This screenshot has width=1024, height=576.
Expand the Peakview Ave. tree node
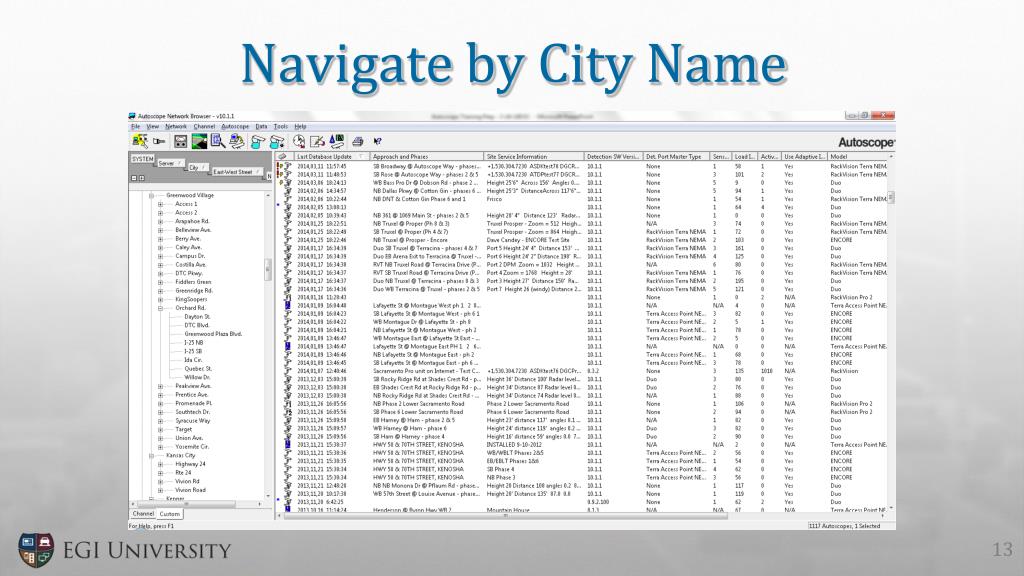tap(160, 386)
